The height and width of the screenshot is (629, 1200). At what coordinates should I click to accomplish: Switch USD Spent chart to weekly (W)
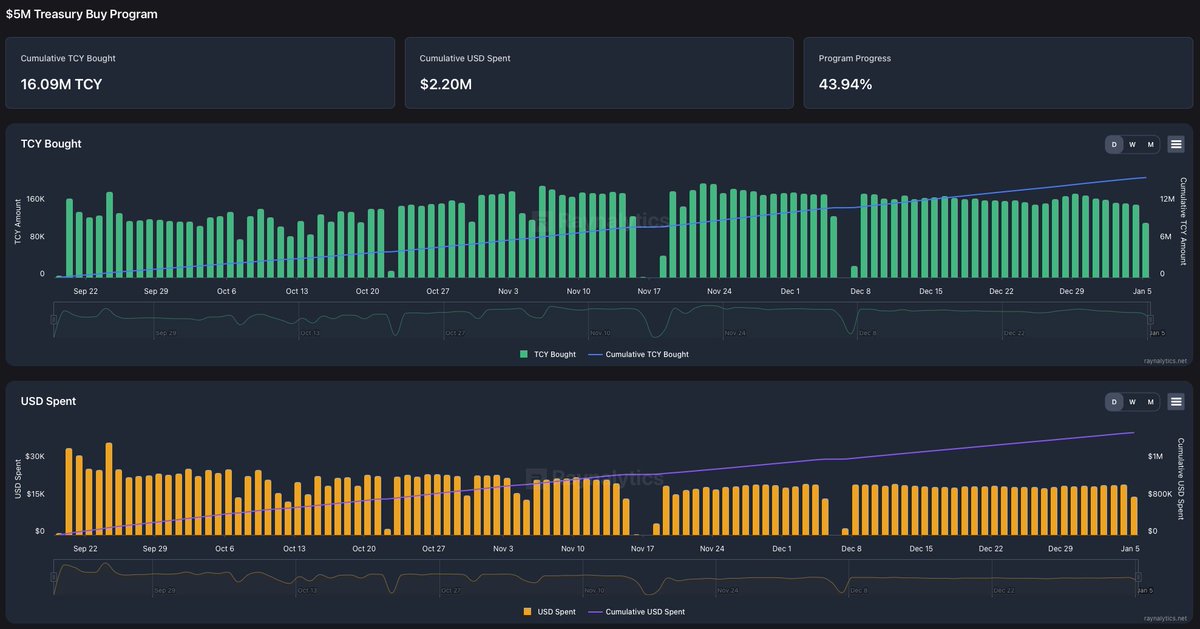point(1132,402)
